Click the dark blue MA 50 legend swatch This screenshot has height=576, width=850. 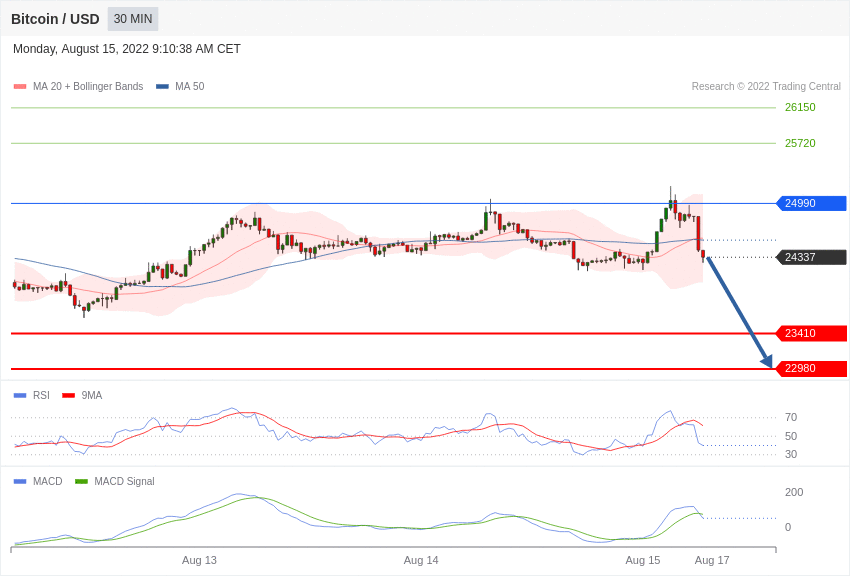162,86
